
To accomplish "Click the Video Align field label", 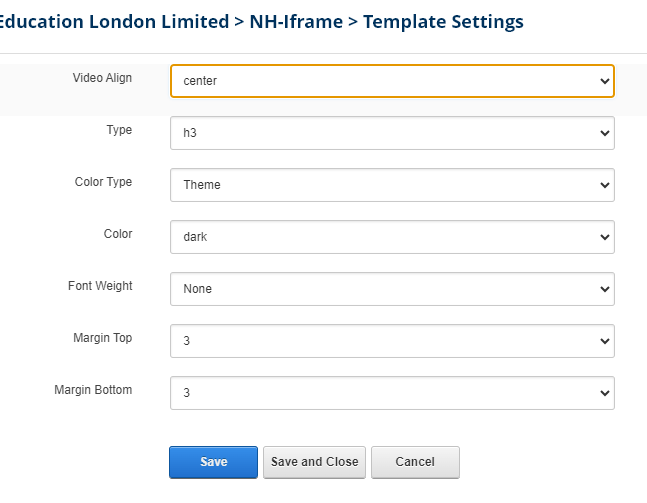I will click(102, 78).
